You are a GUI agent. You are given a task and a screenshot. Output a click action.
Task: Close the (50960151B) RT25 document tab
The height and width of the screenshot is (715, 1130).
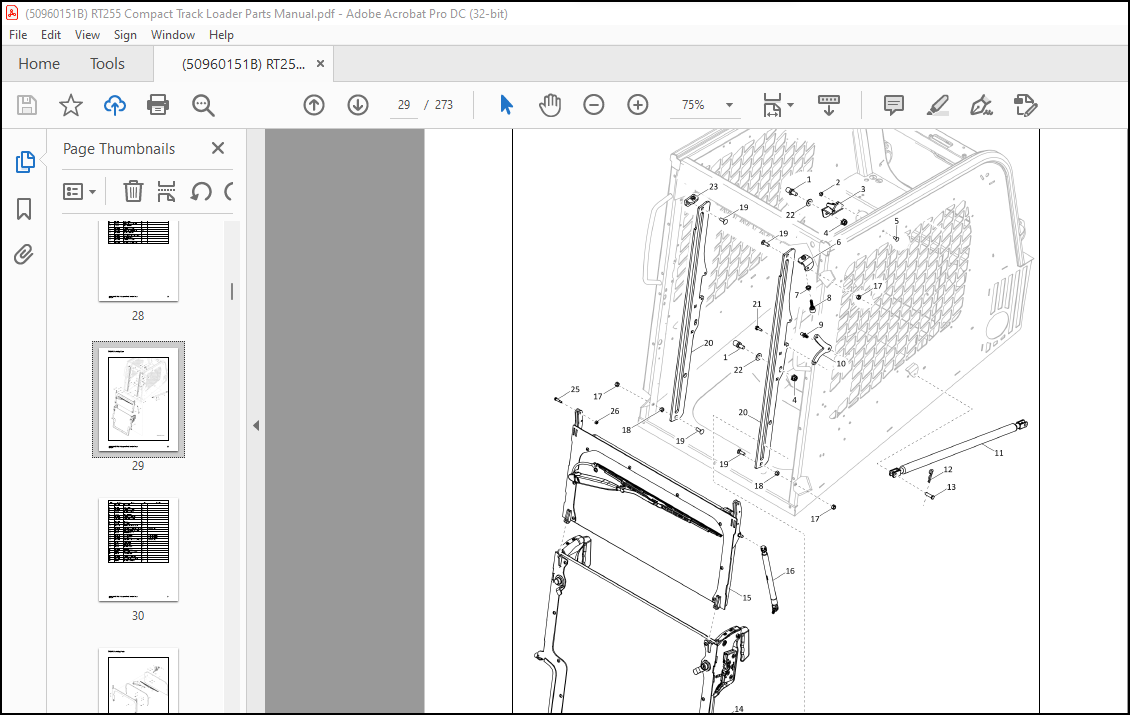pos(320,63)
